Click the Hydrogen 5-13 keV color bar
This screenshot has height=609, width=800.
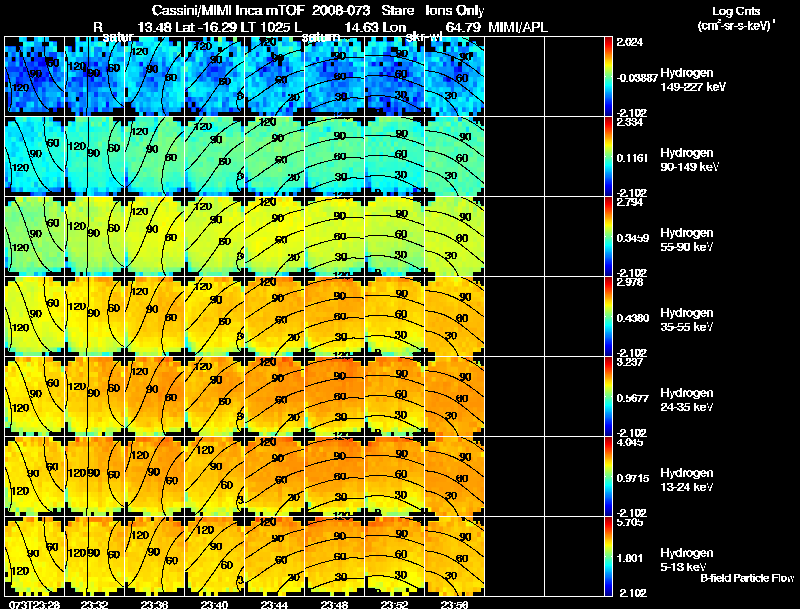[608, 556]
